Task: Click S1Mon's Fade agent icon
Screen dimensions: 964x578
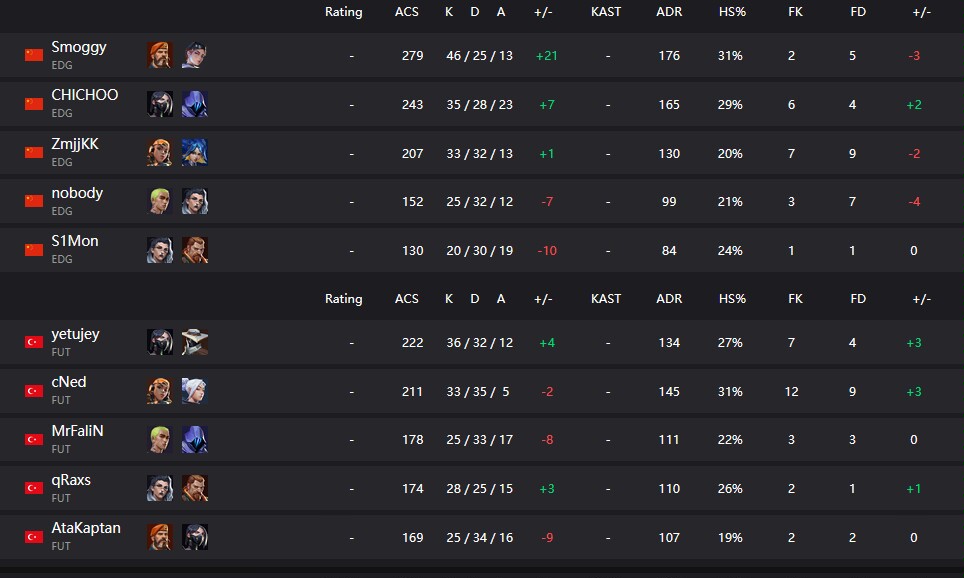Action: click(x=159, y=250)
